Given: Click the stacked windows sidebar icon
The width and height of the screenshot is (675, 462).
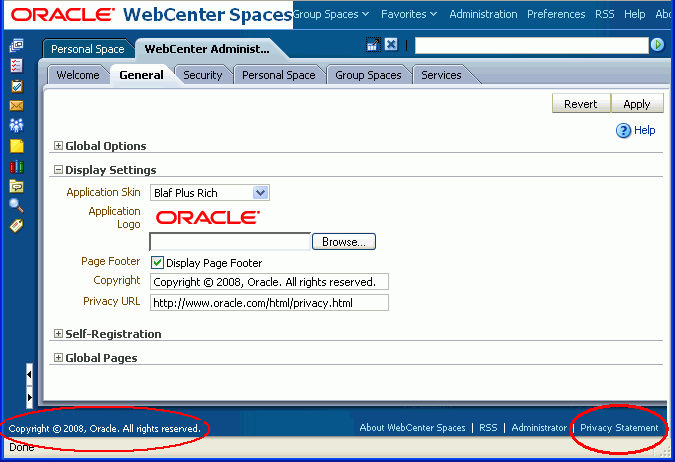Looking at the screenshot, I should click(17, 45).
